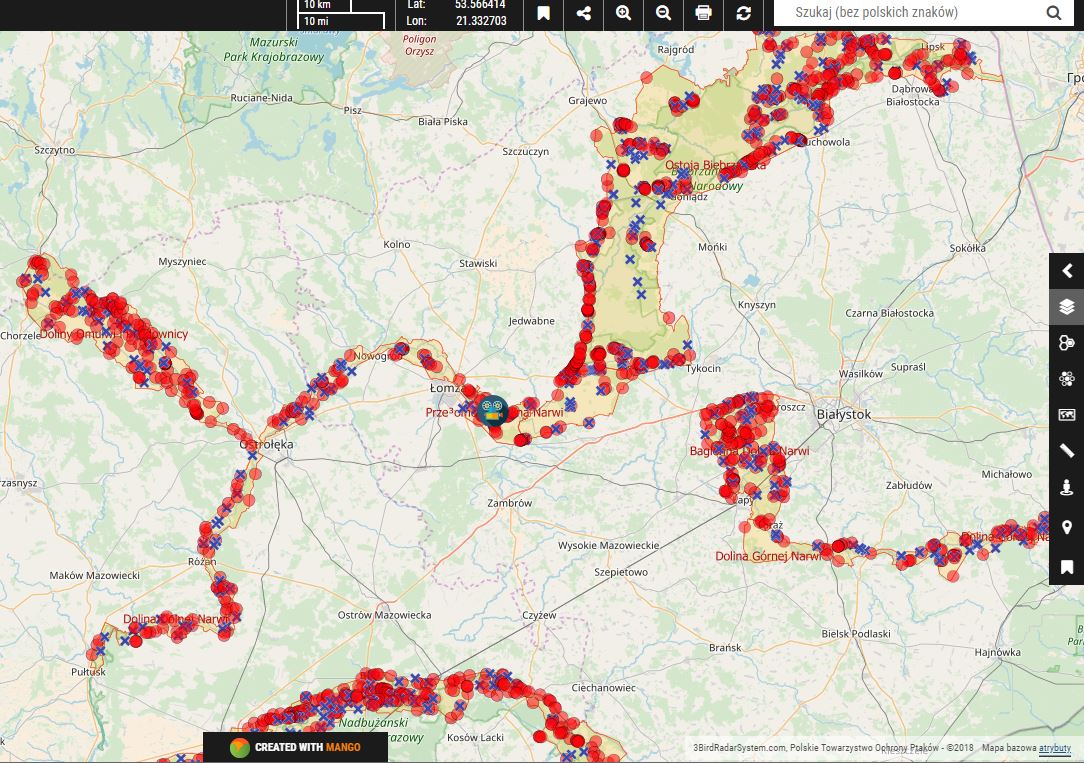Open sidebar bookmarks at bottom of toolbar
1084x763 pixels.
tap(1066, 566)
